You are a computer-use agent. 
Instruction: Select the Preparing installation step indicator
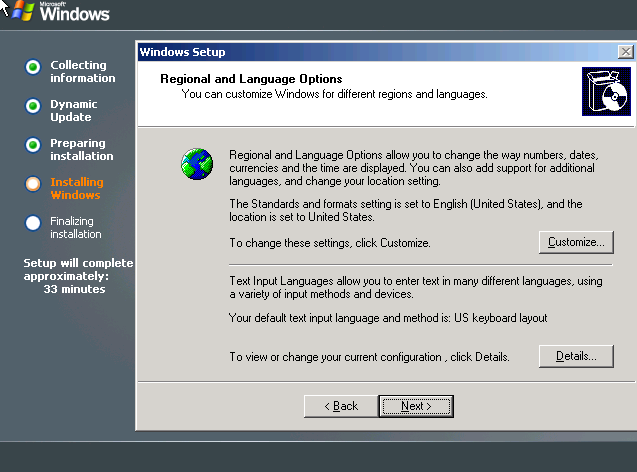33,145
